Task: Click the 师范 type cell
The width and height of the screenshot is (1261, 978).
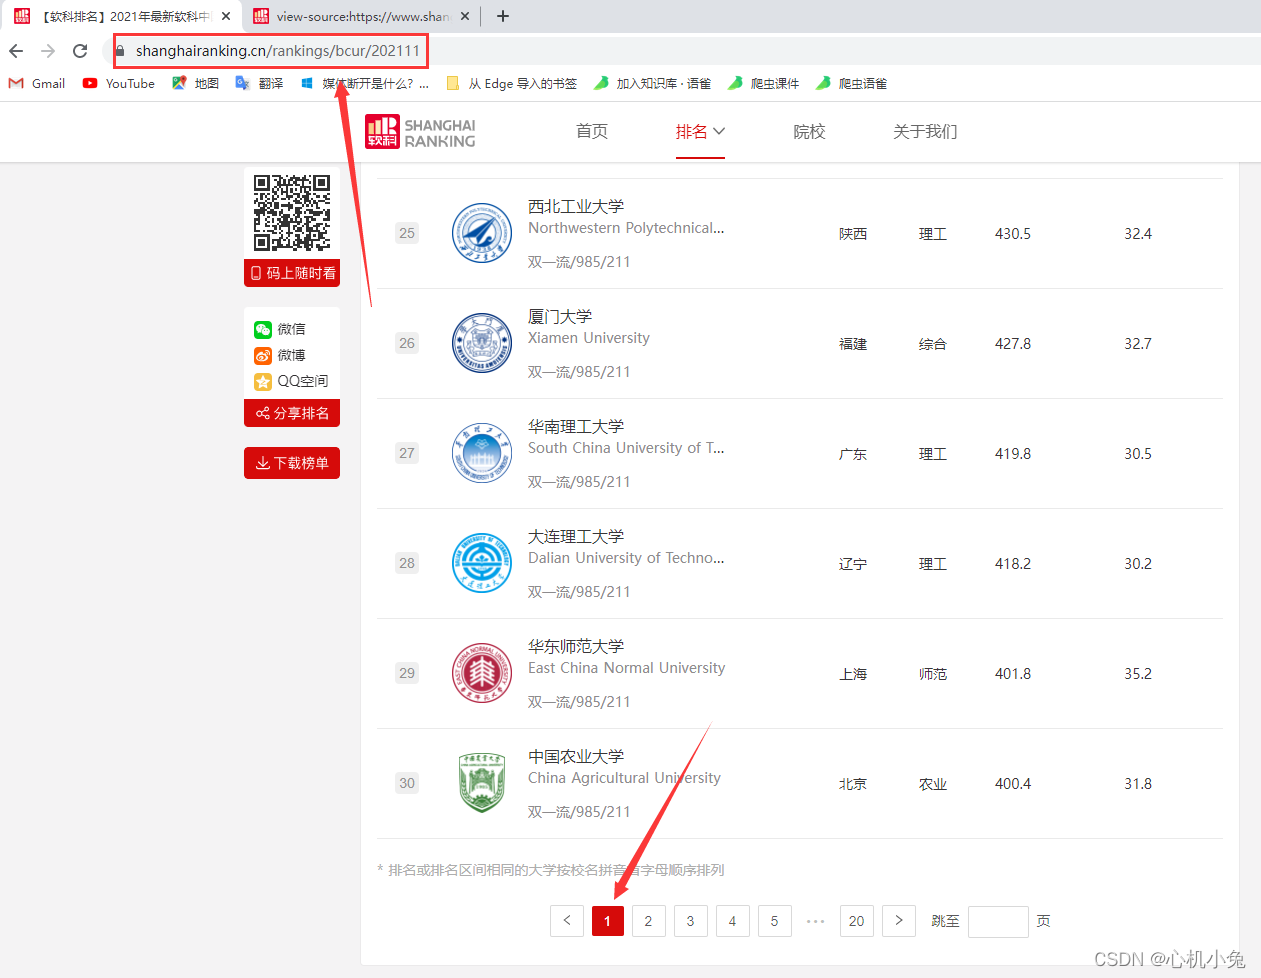Action: point(933,674)
